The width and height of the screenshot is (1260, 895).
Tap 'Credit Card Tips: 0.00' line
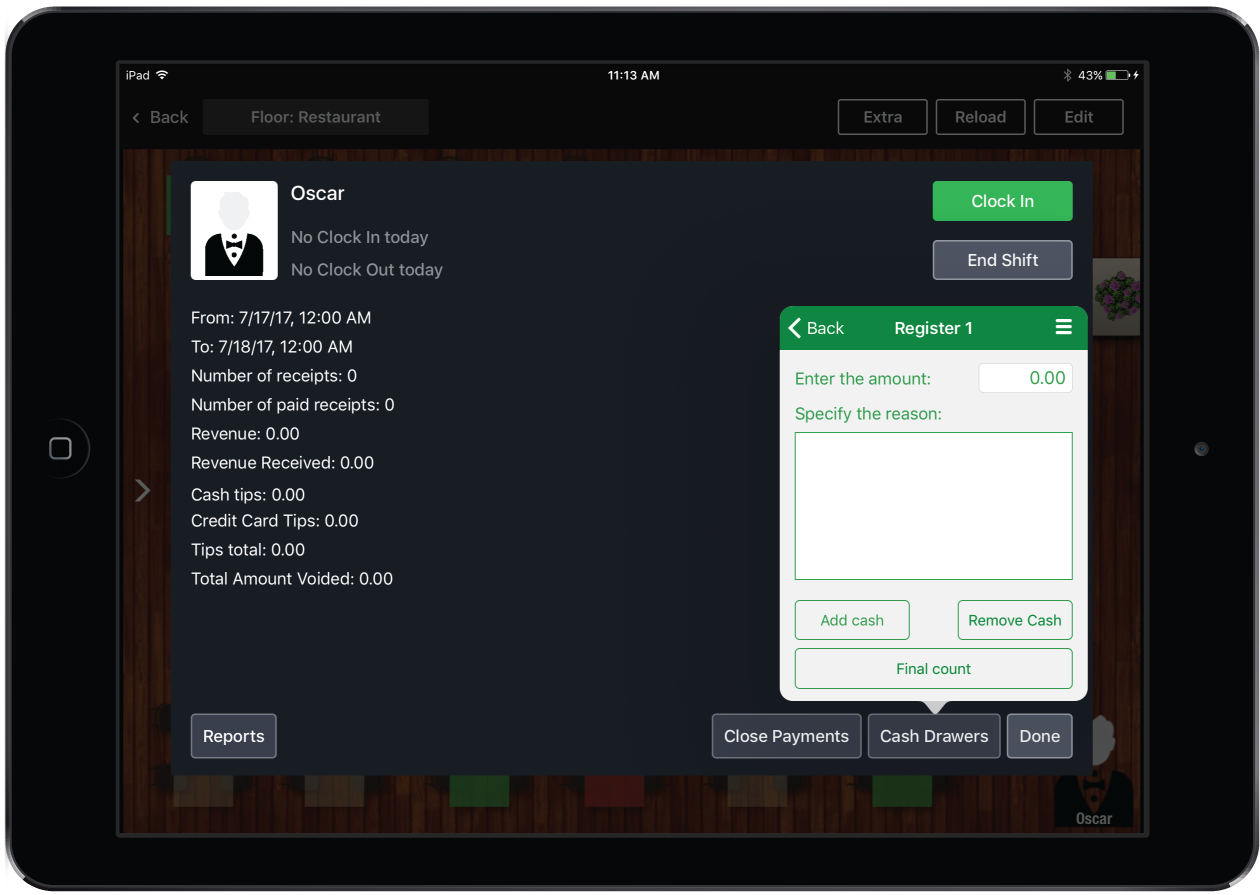(275, 521)
